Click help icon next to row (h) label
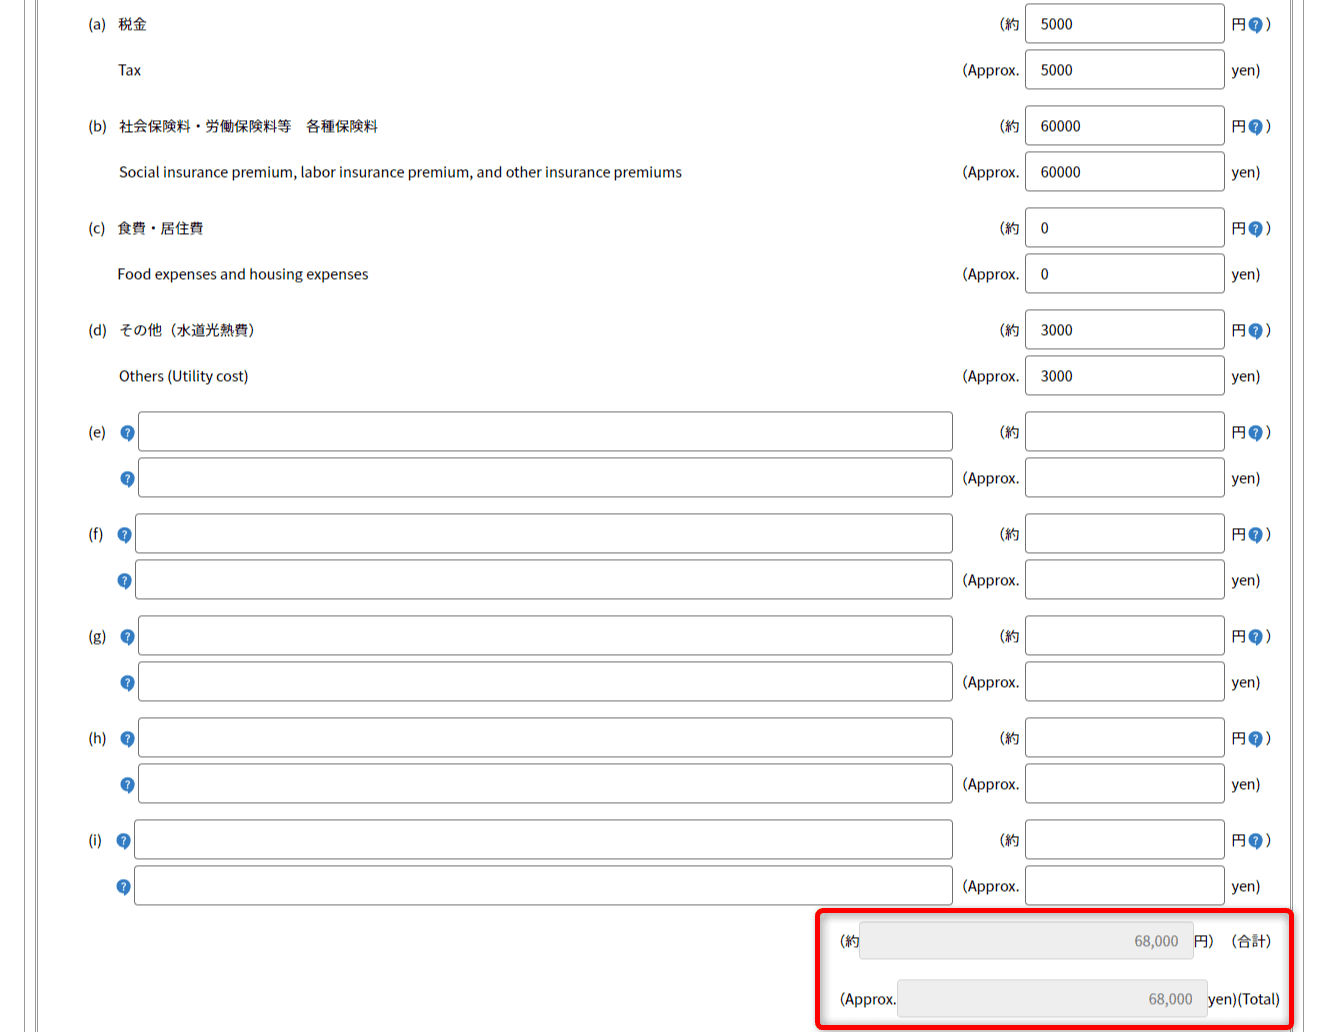 pos(127,739)
